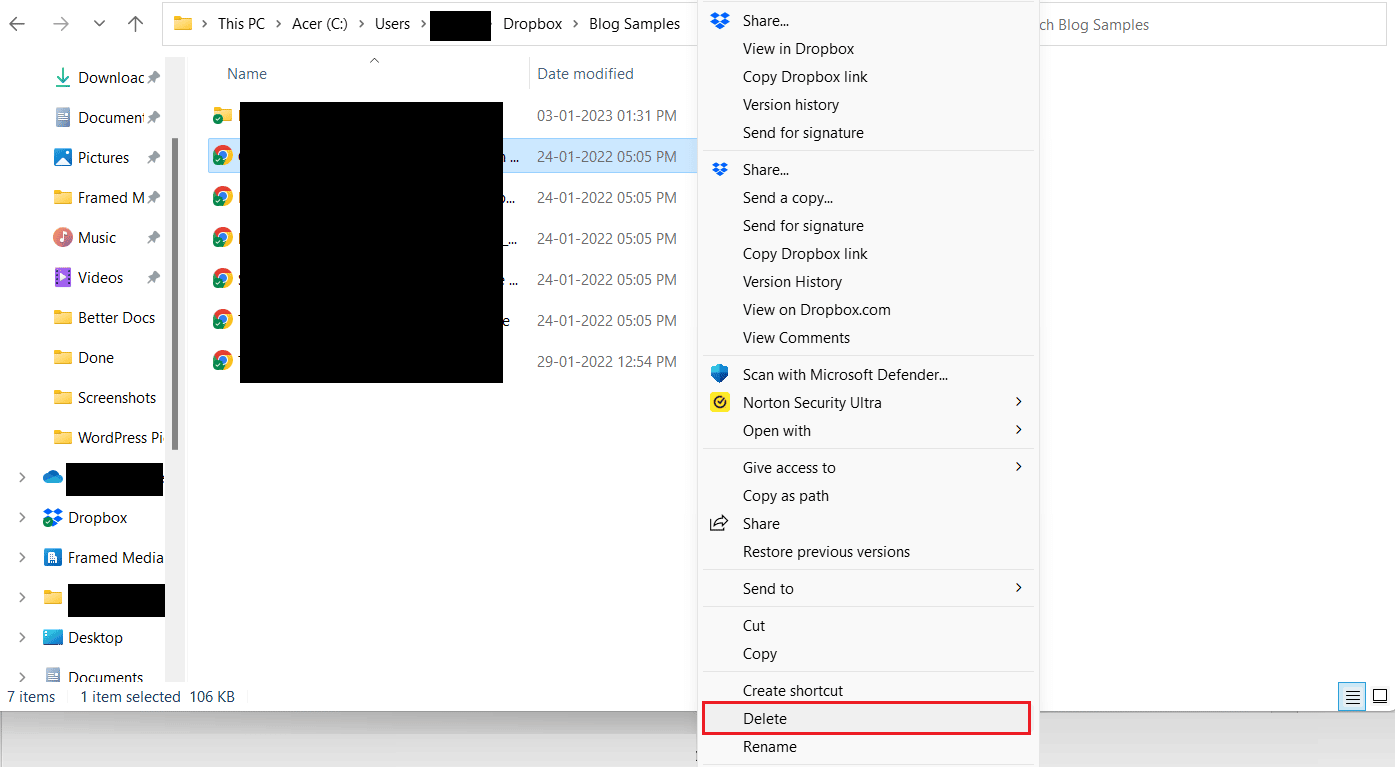Click Users breadcrumb in path
The image size is (1395, 767).
(392, 24)
